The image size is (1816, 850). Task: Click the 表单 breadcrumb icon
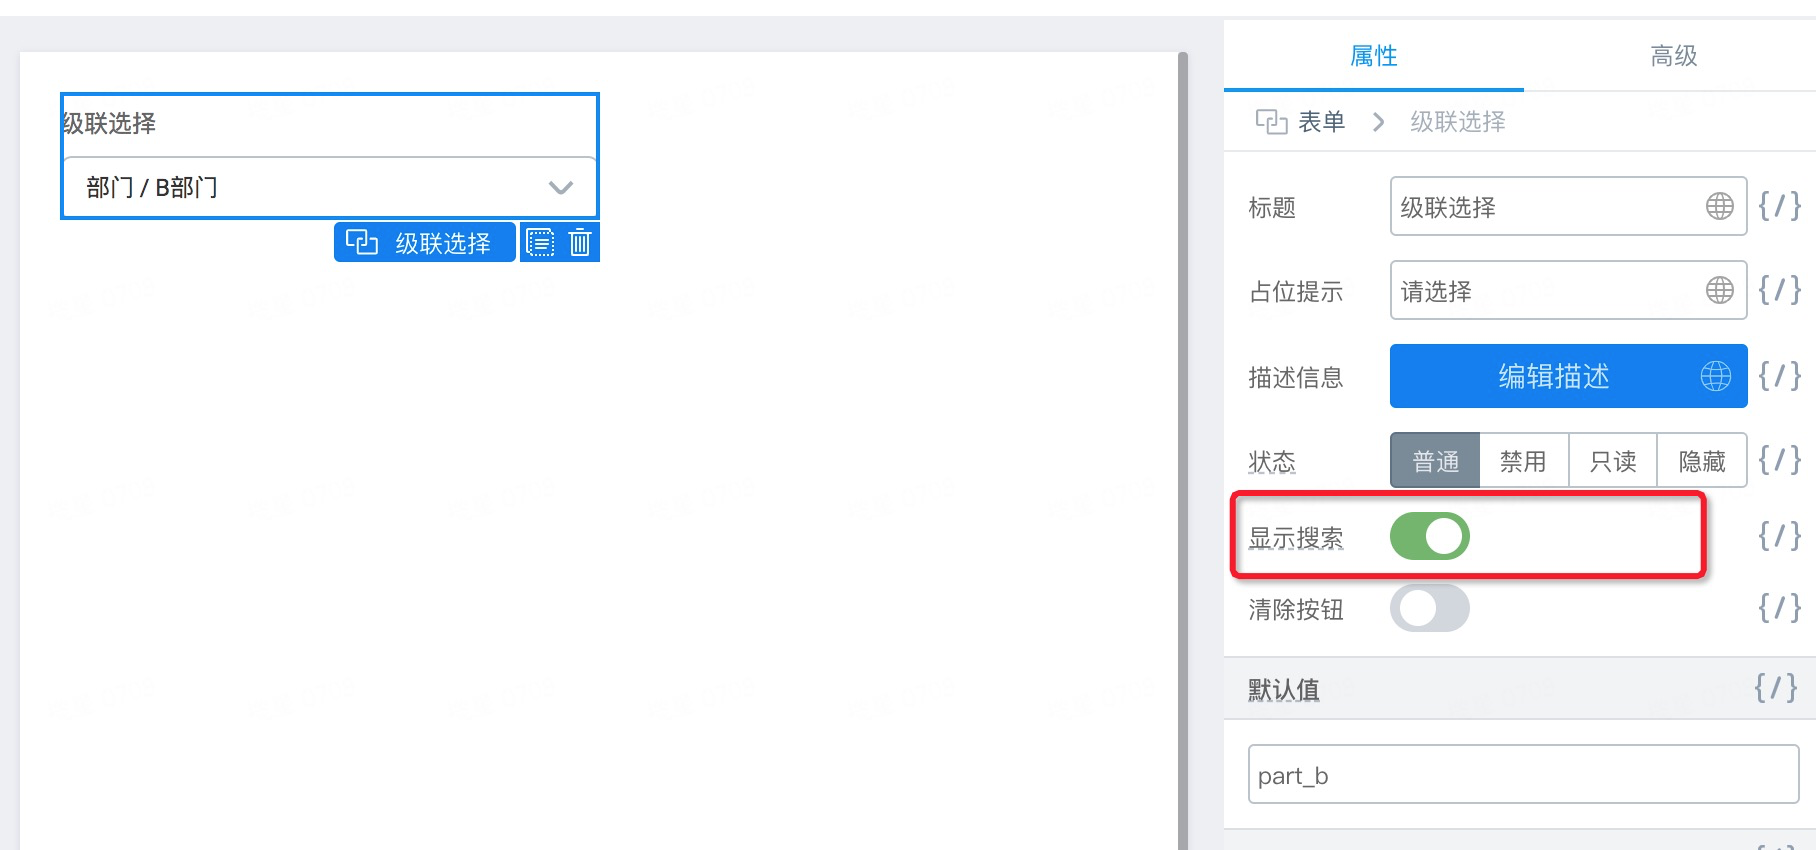tap(1271, 122)
